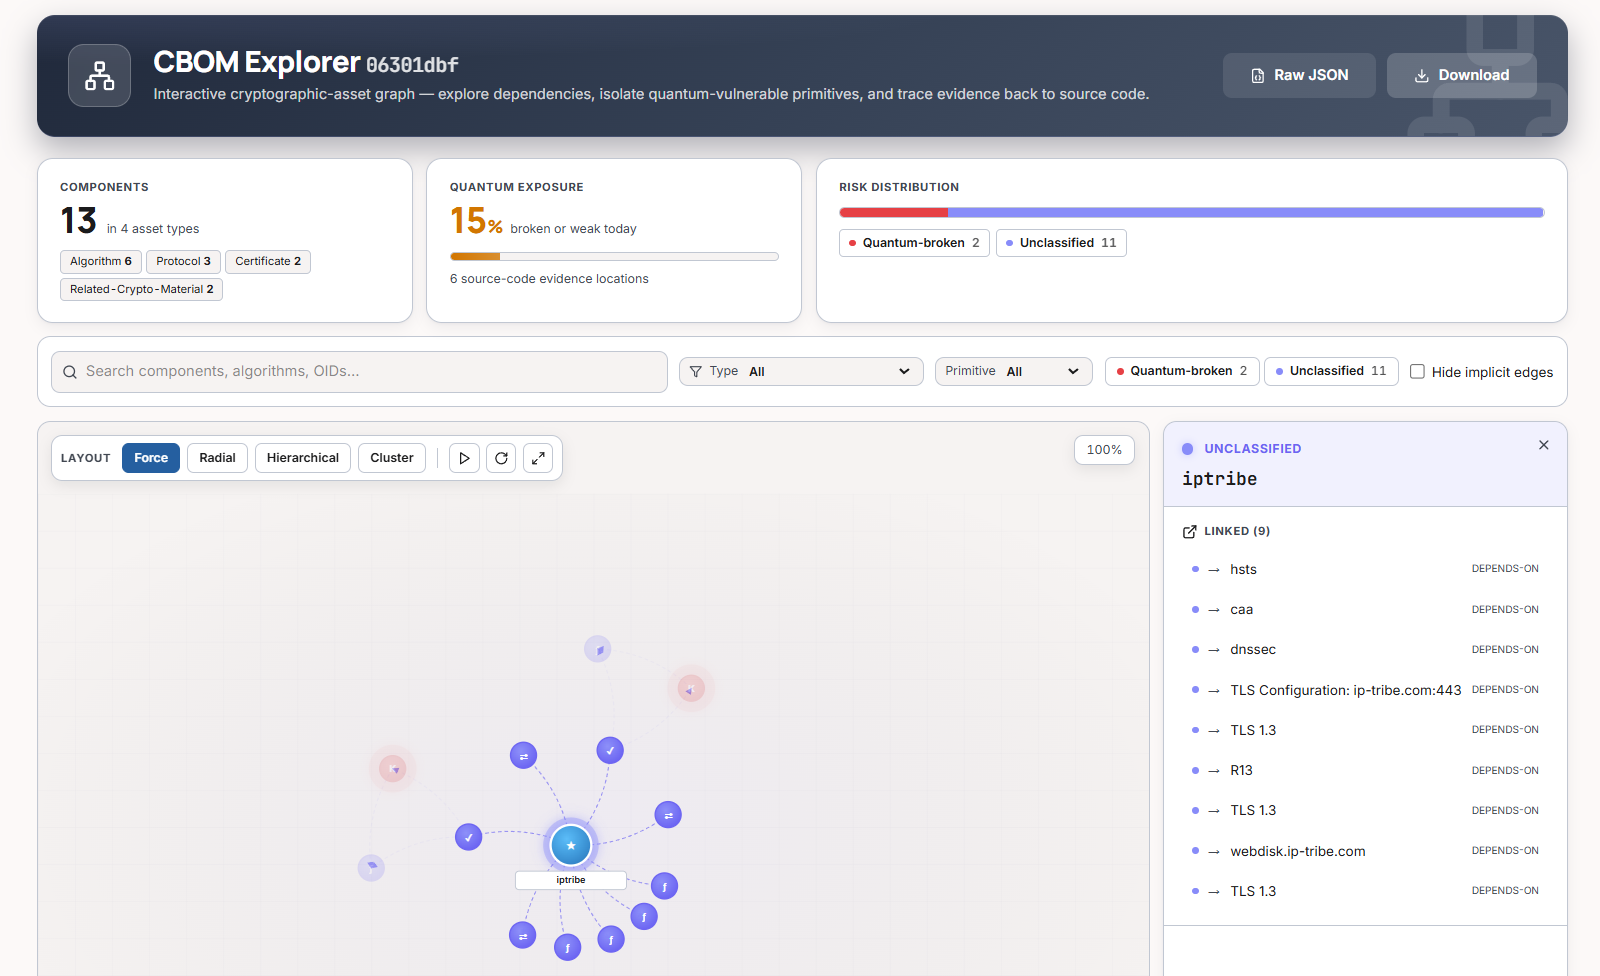Image resolution: width=1600 pixels, height=976 pixels.
Task: Click the external link icon beside LINKED (9)
Action: (x=1190, y=532)
